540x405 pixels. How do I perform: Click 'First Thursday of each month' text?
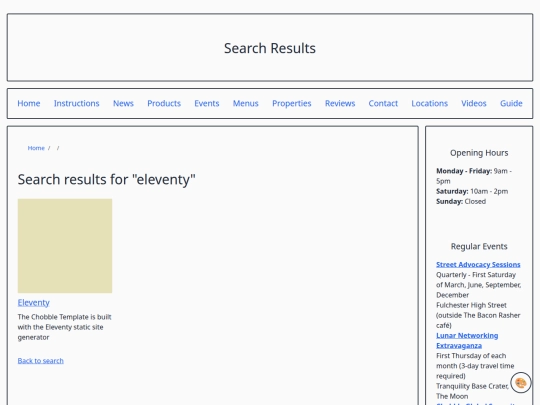tap(475, 366)
